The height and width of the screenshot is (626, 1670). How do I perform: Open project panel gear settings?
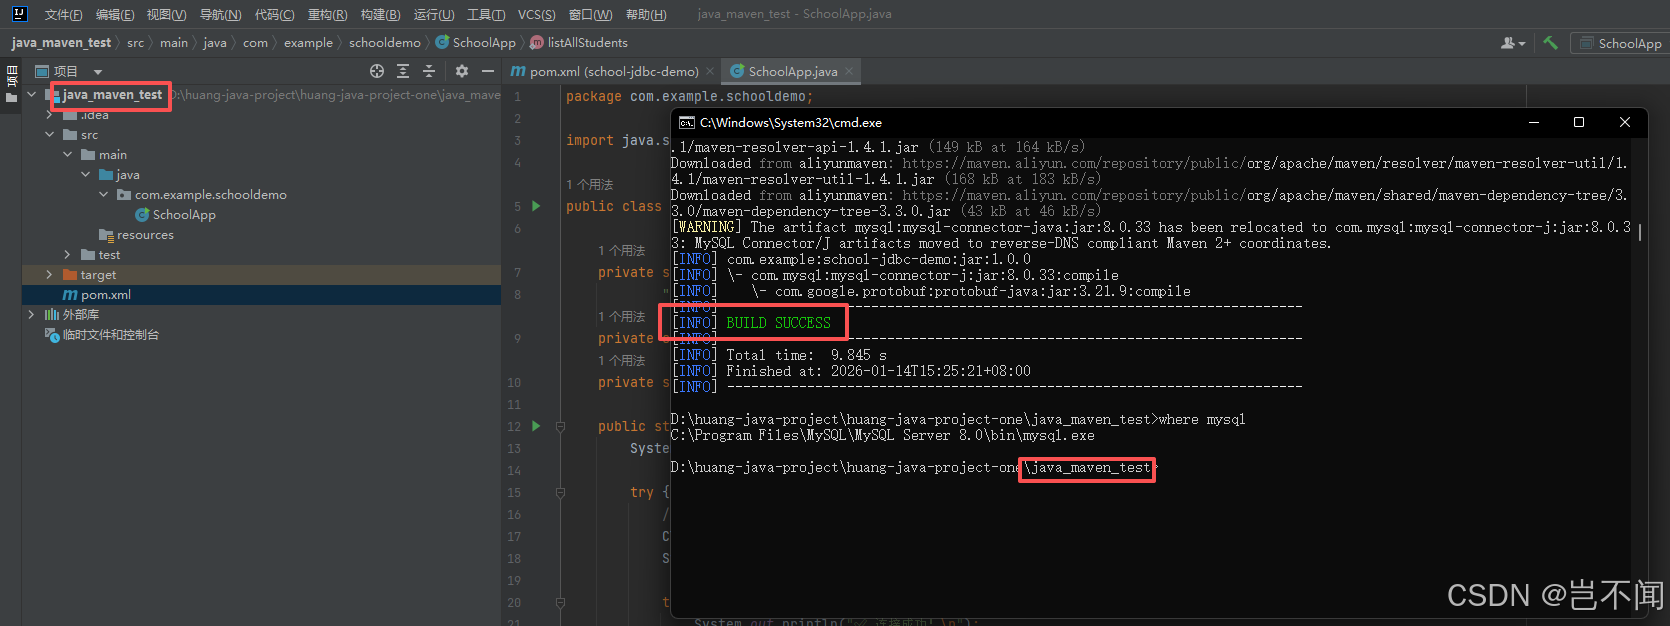[x=462, y=71]
